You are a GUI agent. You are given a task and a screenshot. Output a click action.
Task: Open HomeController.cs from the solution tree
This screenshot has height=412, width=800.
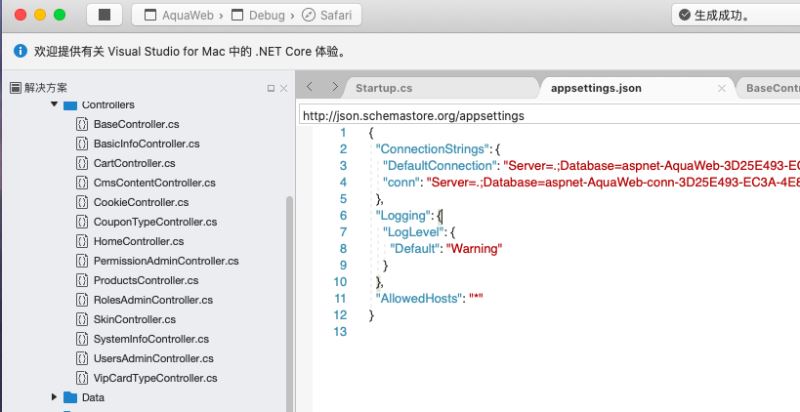(x=138, y=241)
